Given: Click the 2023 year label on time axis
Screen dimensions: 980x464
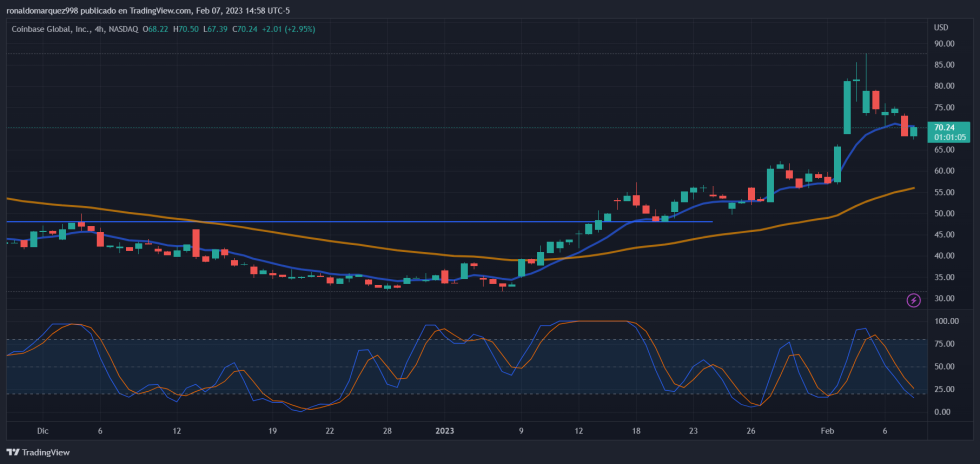Looking at the screenshot, I should pyautogui.click(x=444, y=431).
